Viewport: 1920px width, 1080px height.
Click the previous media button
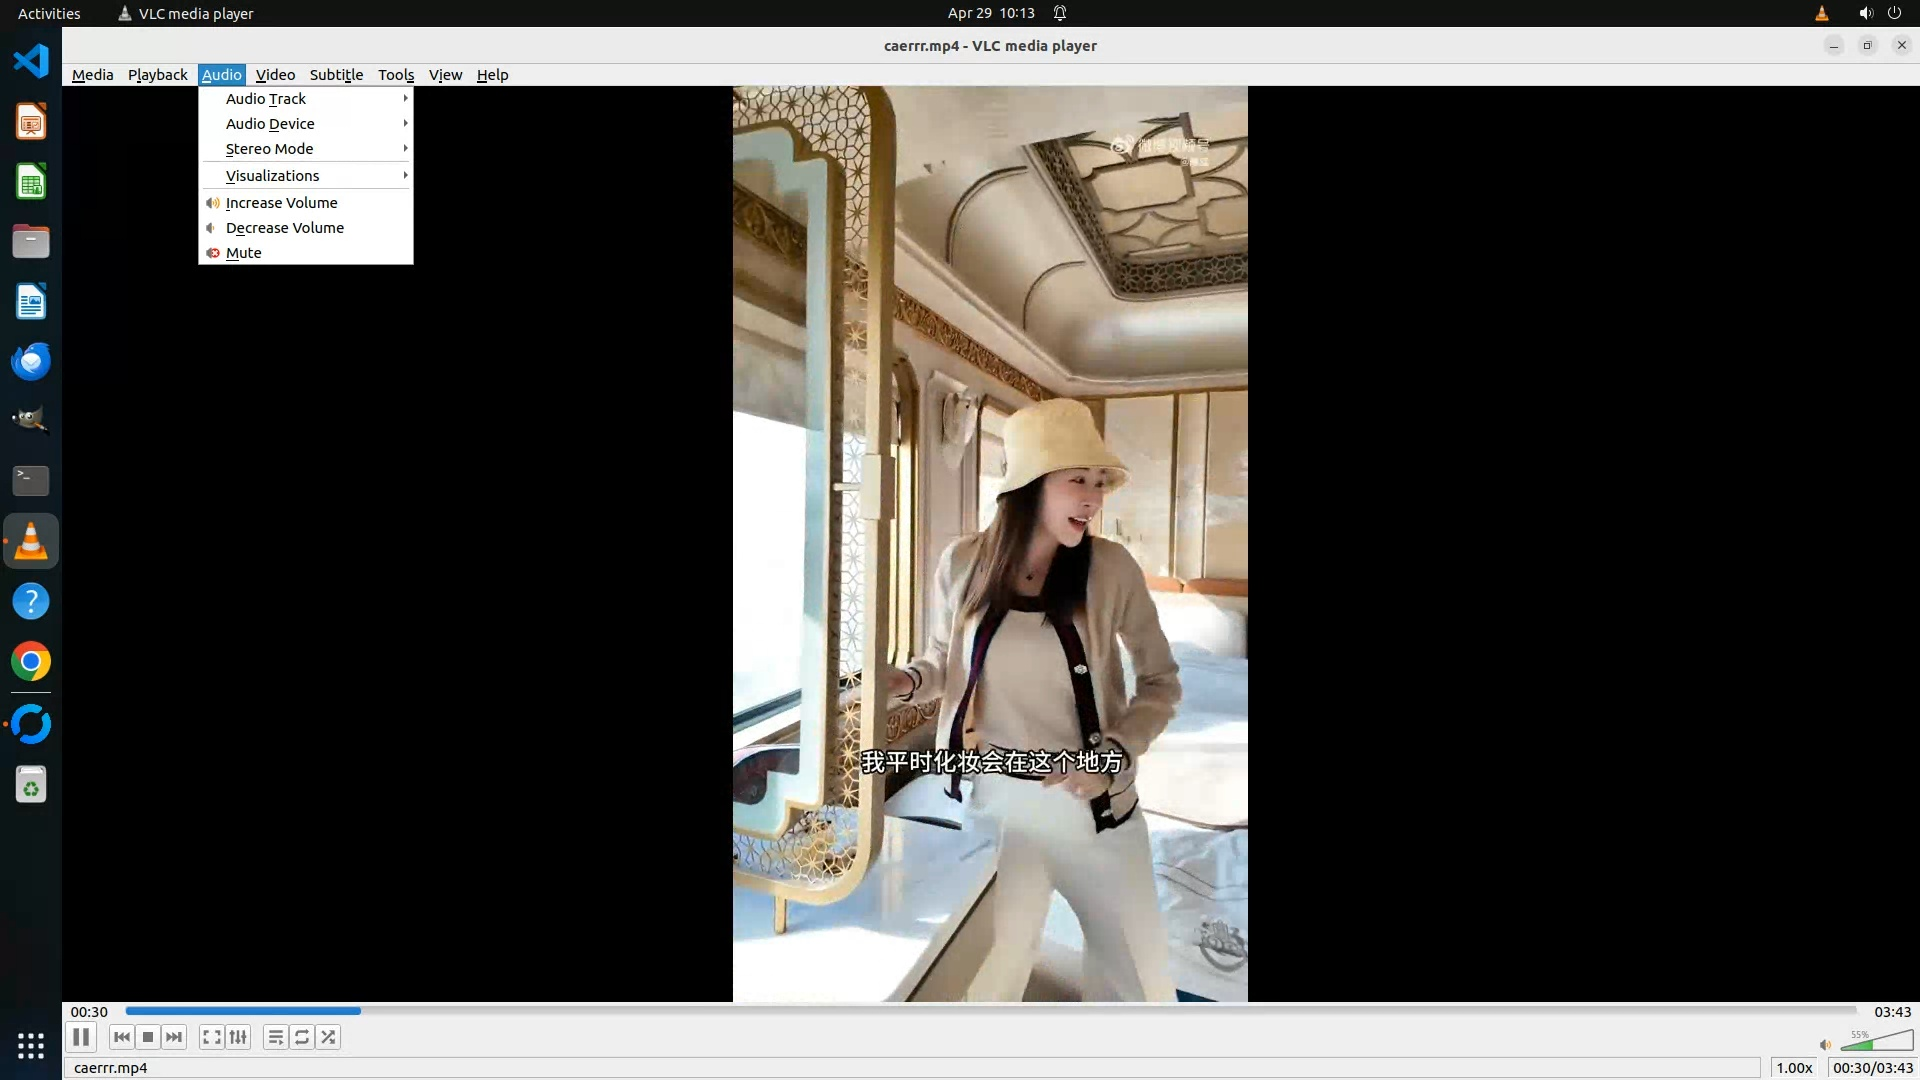[122, 1037]
